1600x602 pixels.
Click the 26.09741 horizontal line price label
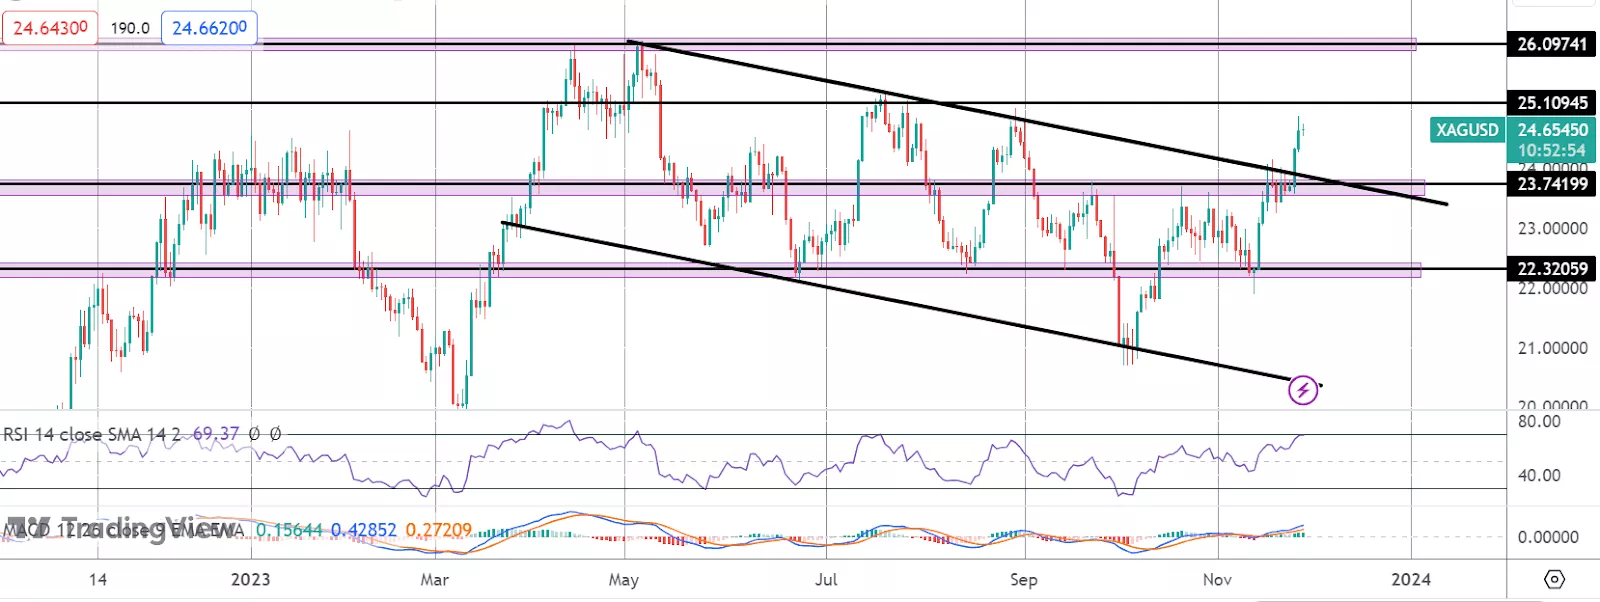(x=1552, y=44)
